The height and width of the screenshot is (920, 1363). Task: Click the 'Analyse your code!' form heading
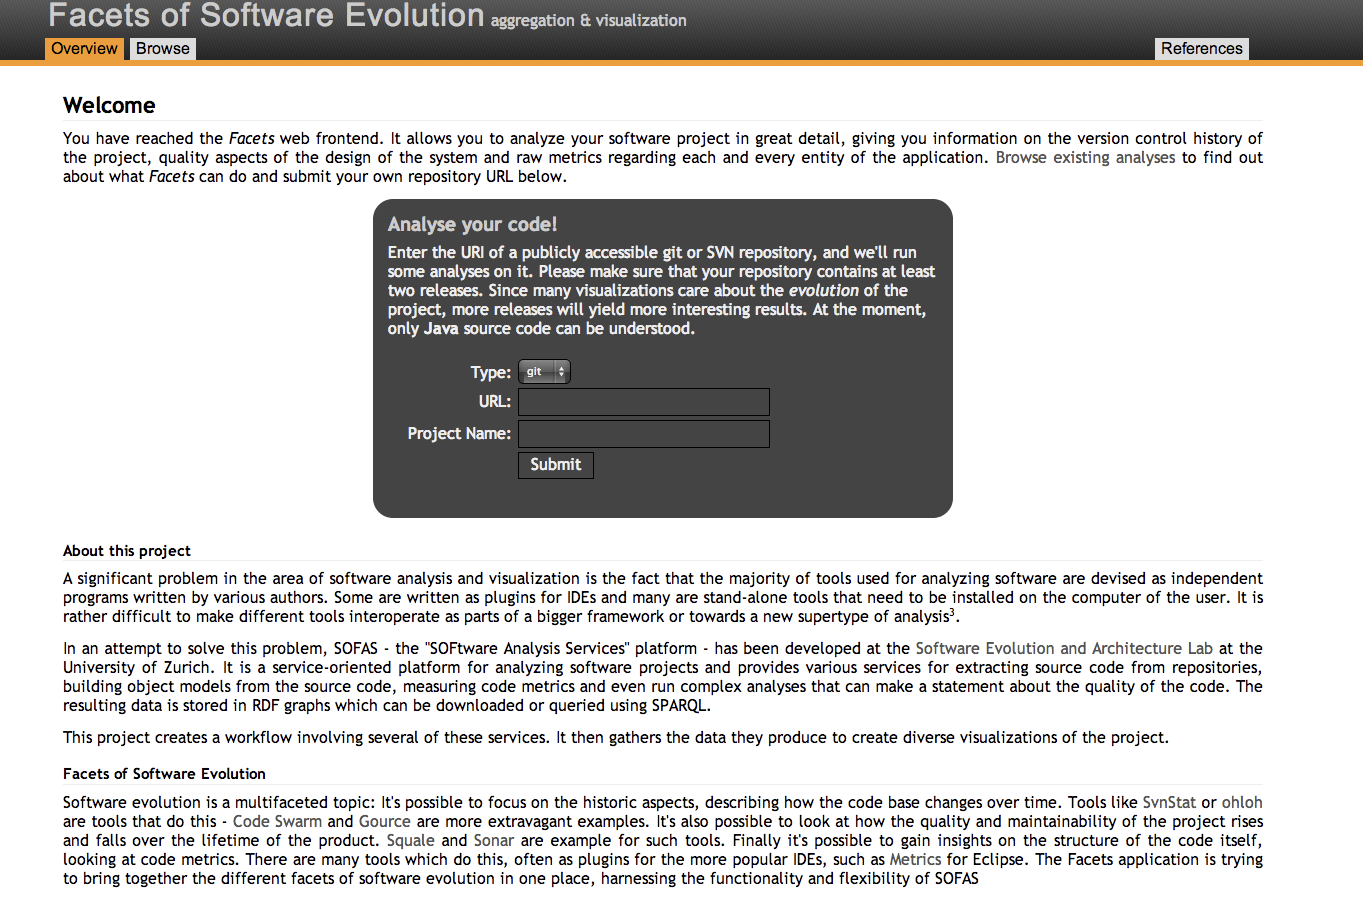click(x=472, y=225)
